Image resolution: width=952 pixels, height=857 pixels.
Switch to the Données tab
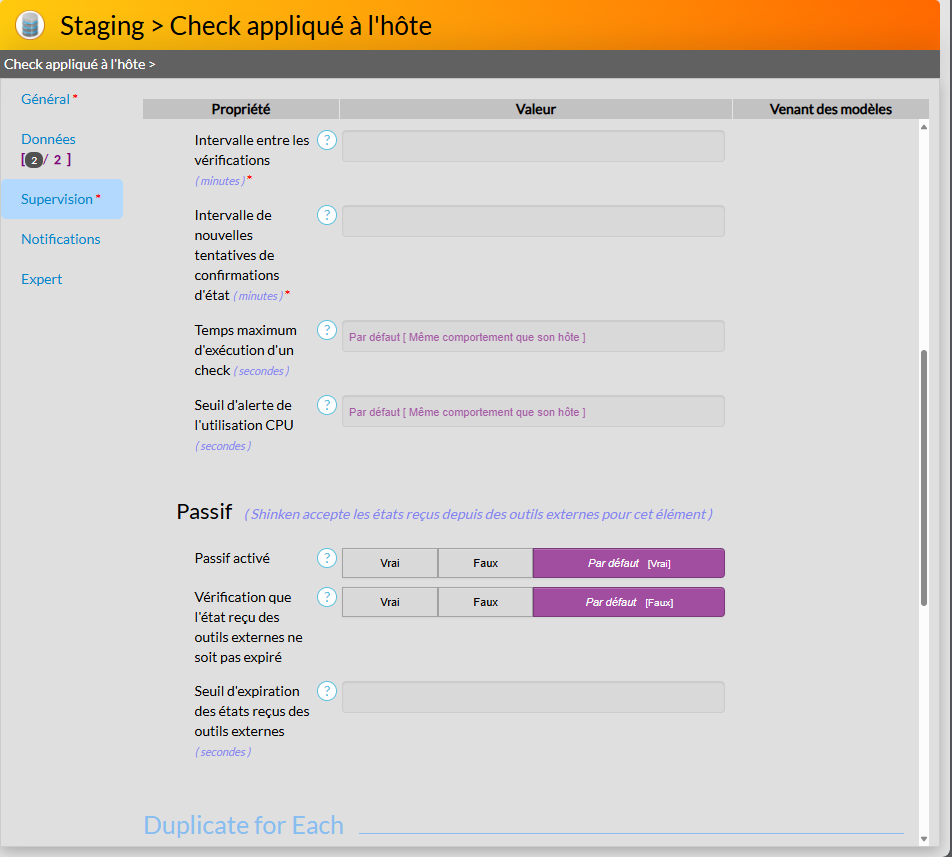[48, 139]
